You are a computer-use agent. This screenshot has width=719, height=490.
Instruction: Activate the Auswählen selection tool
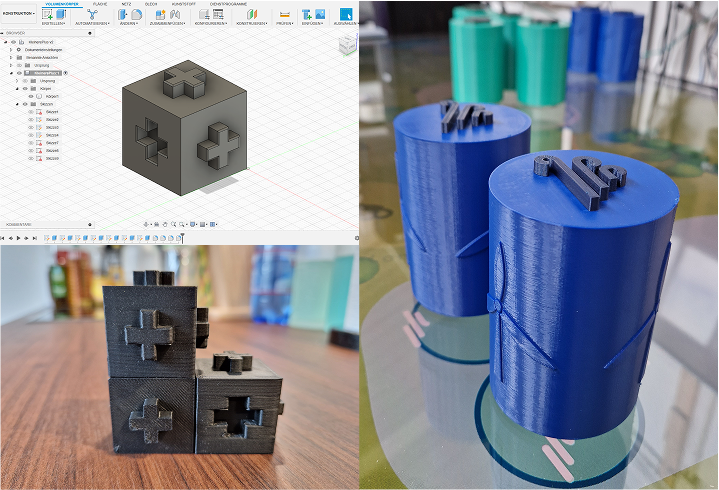point(347,14)
